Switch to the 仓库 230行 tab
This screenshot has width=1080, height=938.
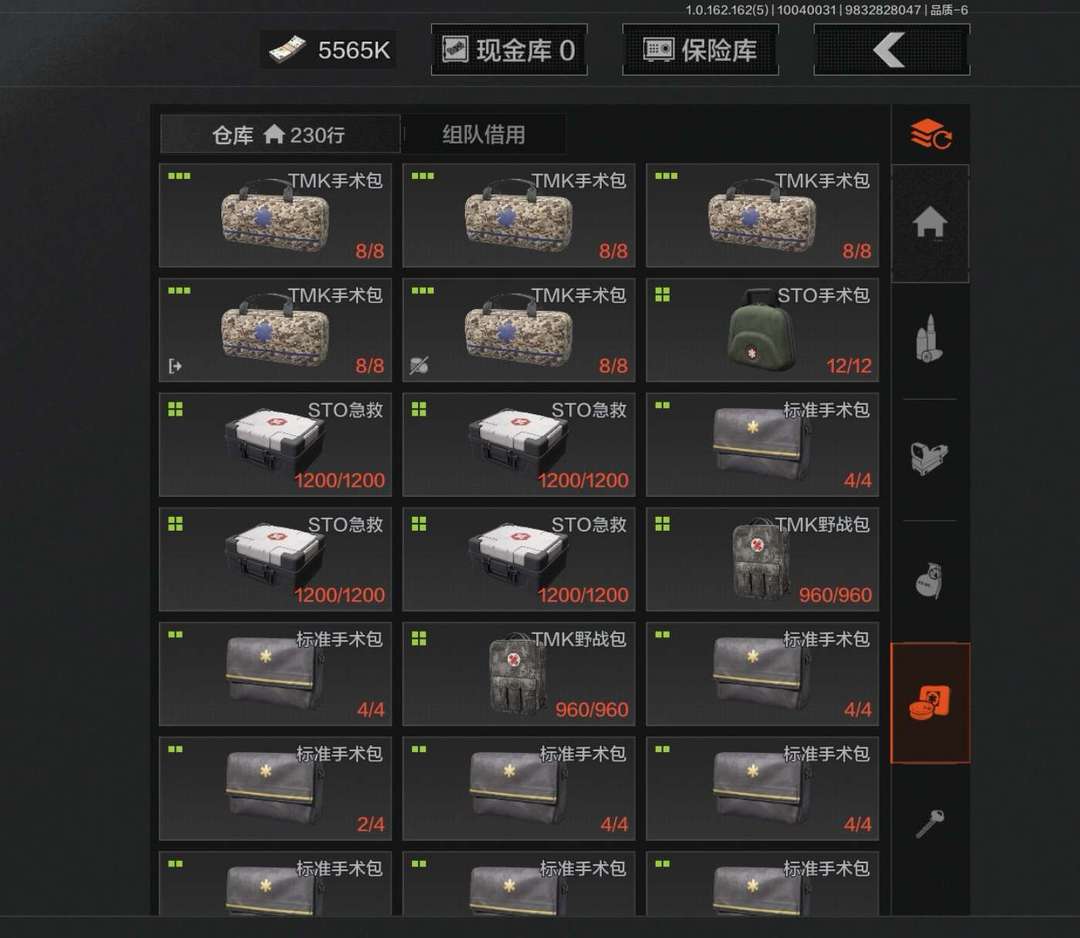click(280, 134)
